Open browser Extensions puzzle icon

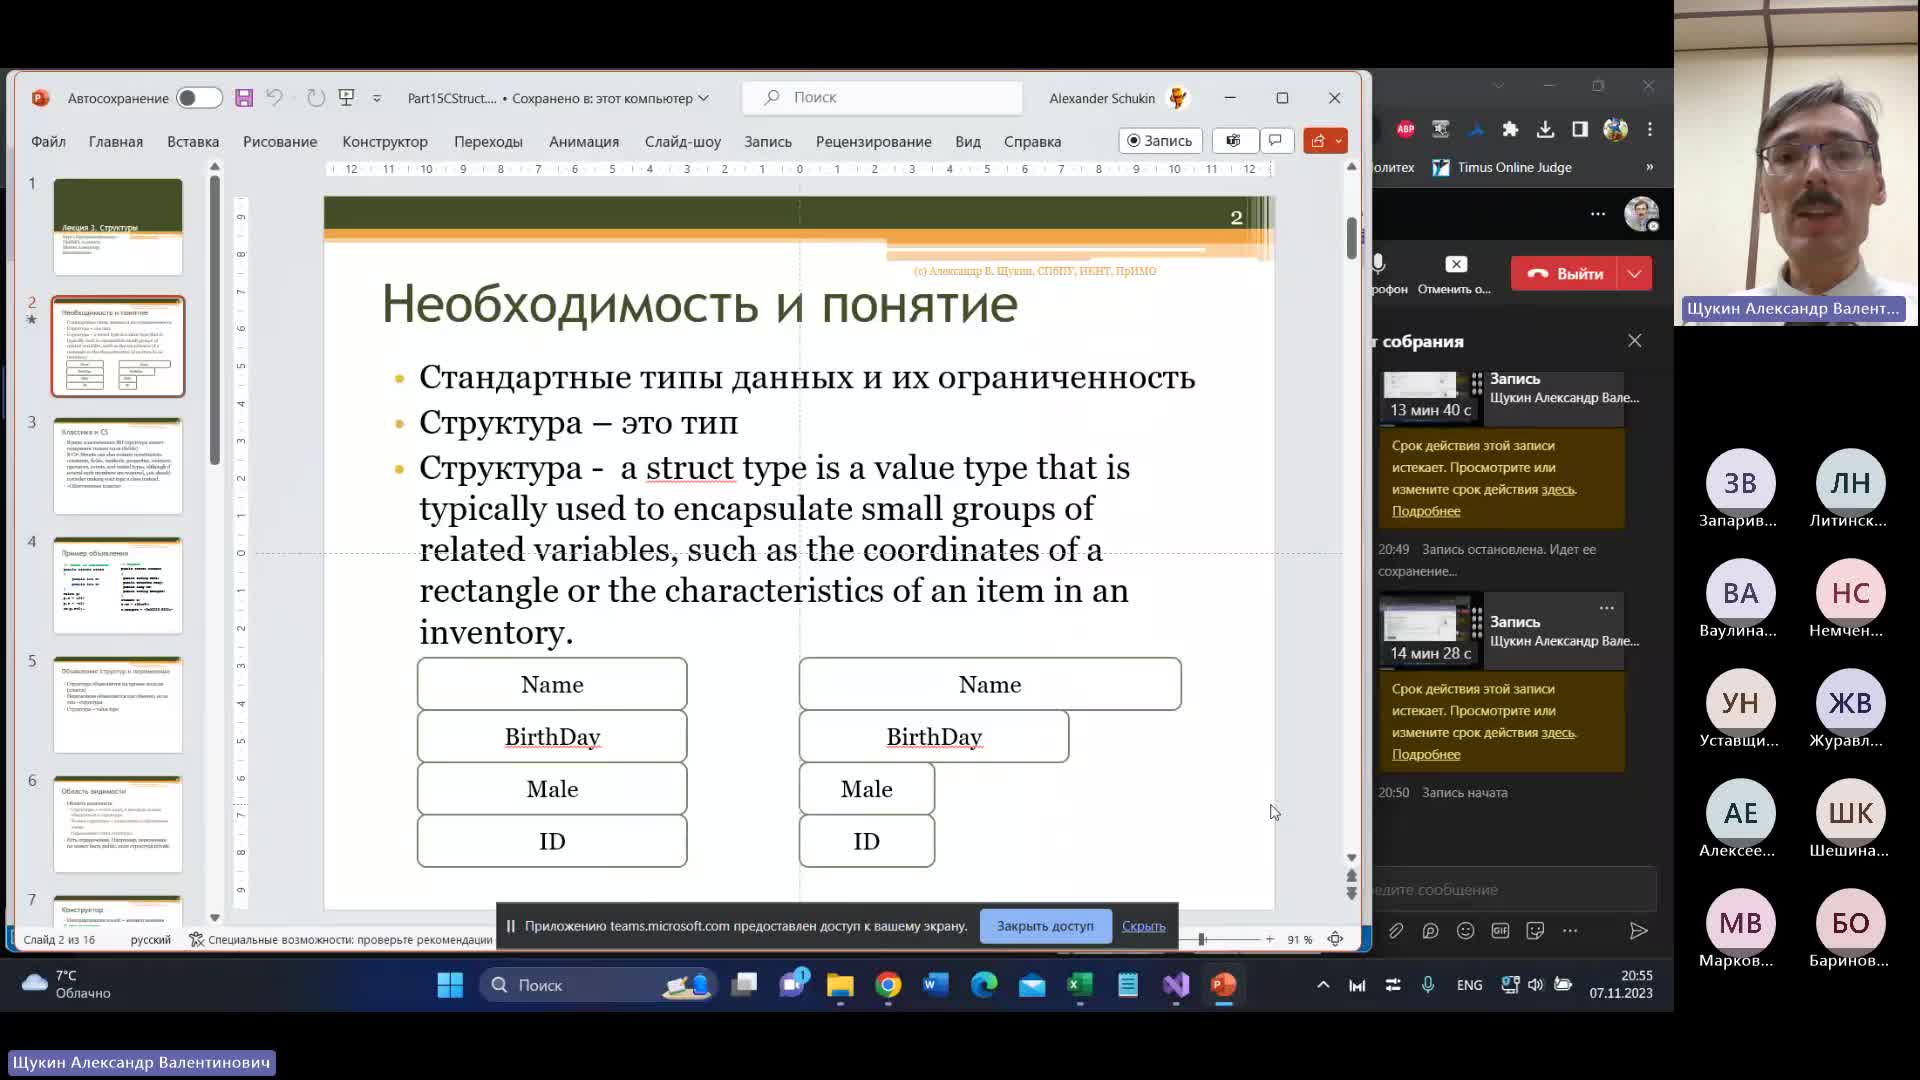1510,129
